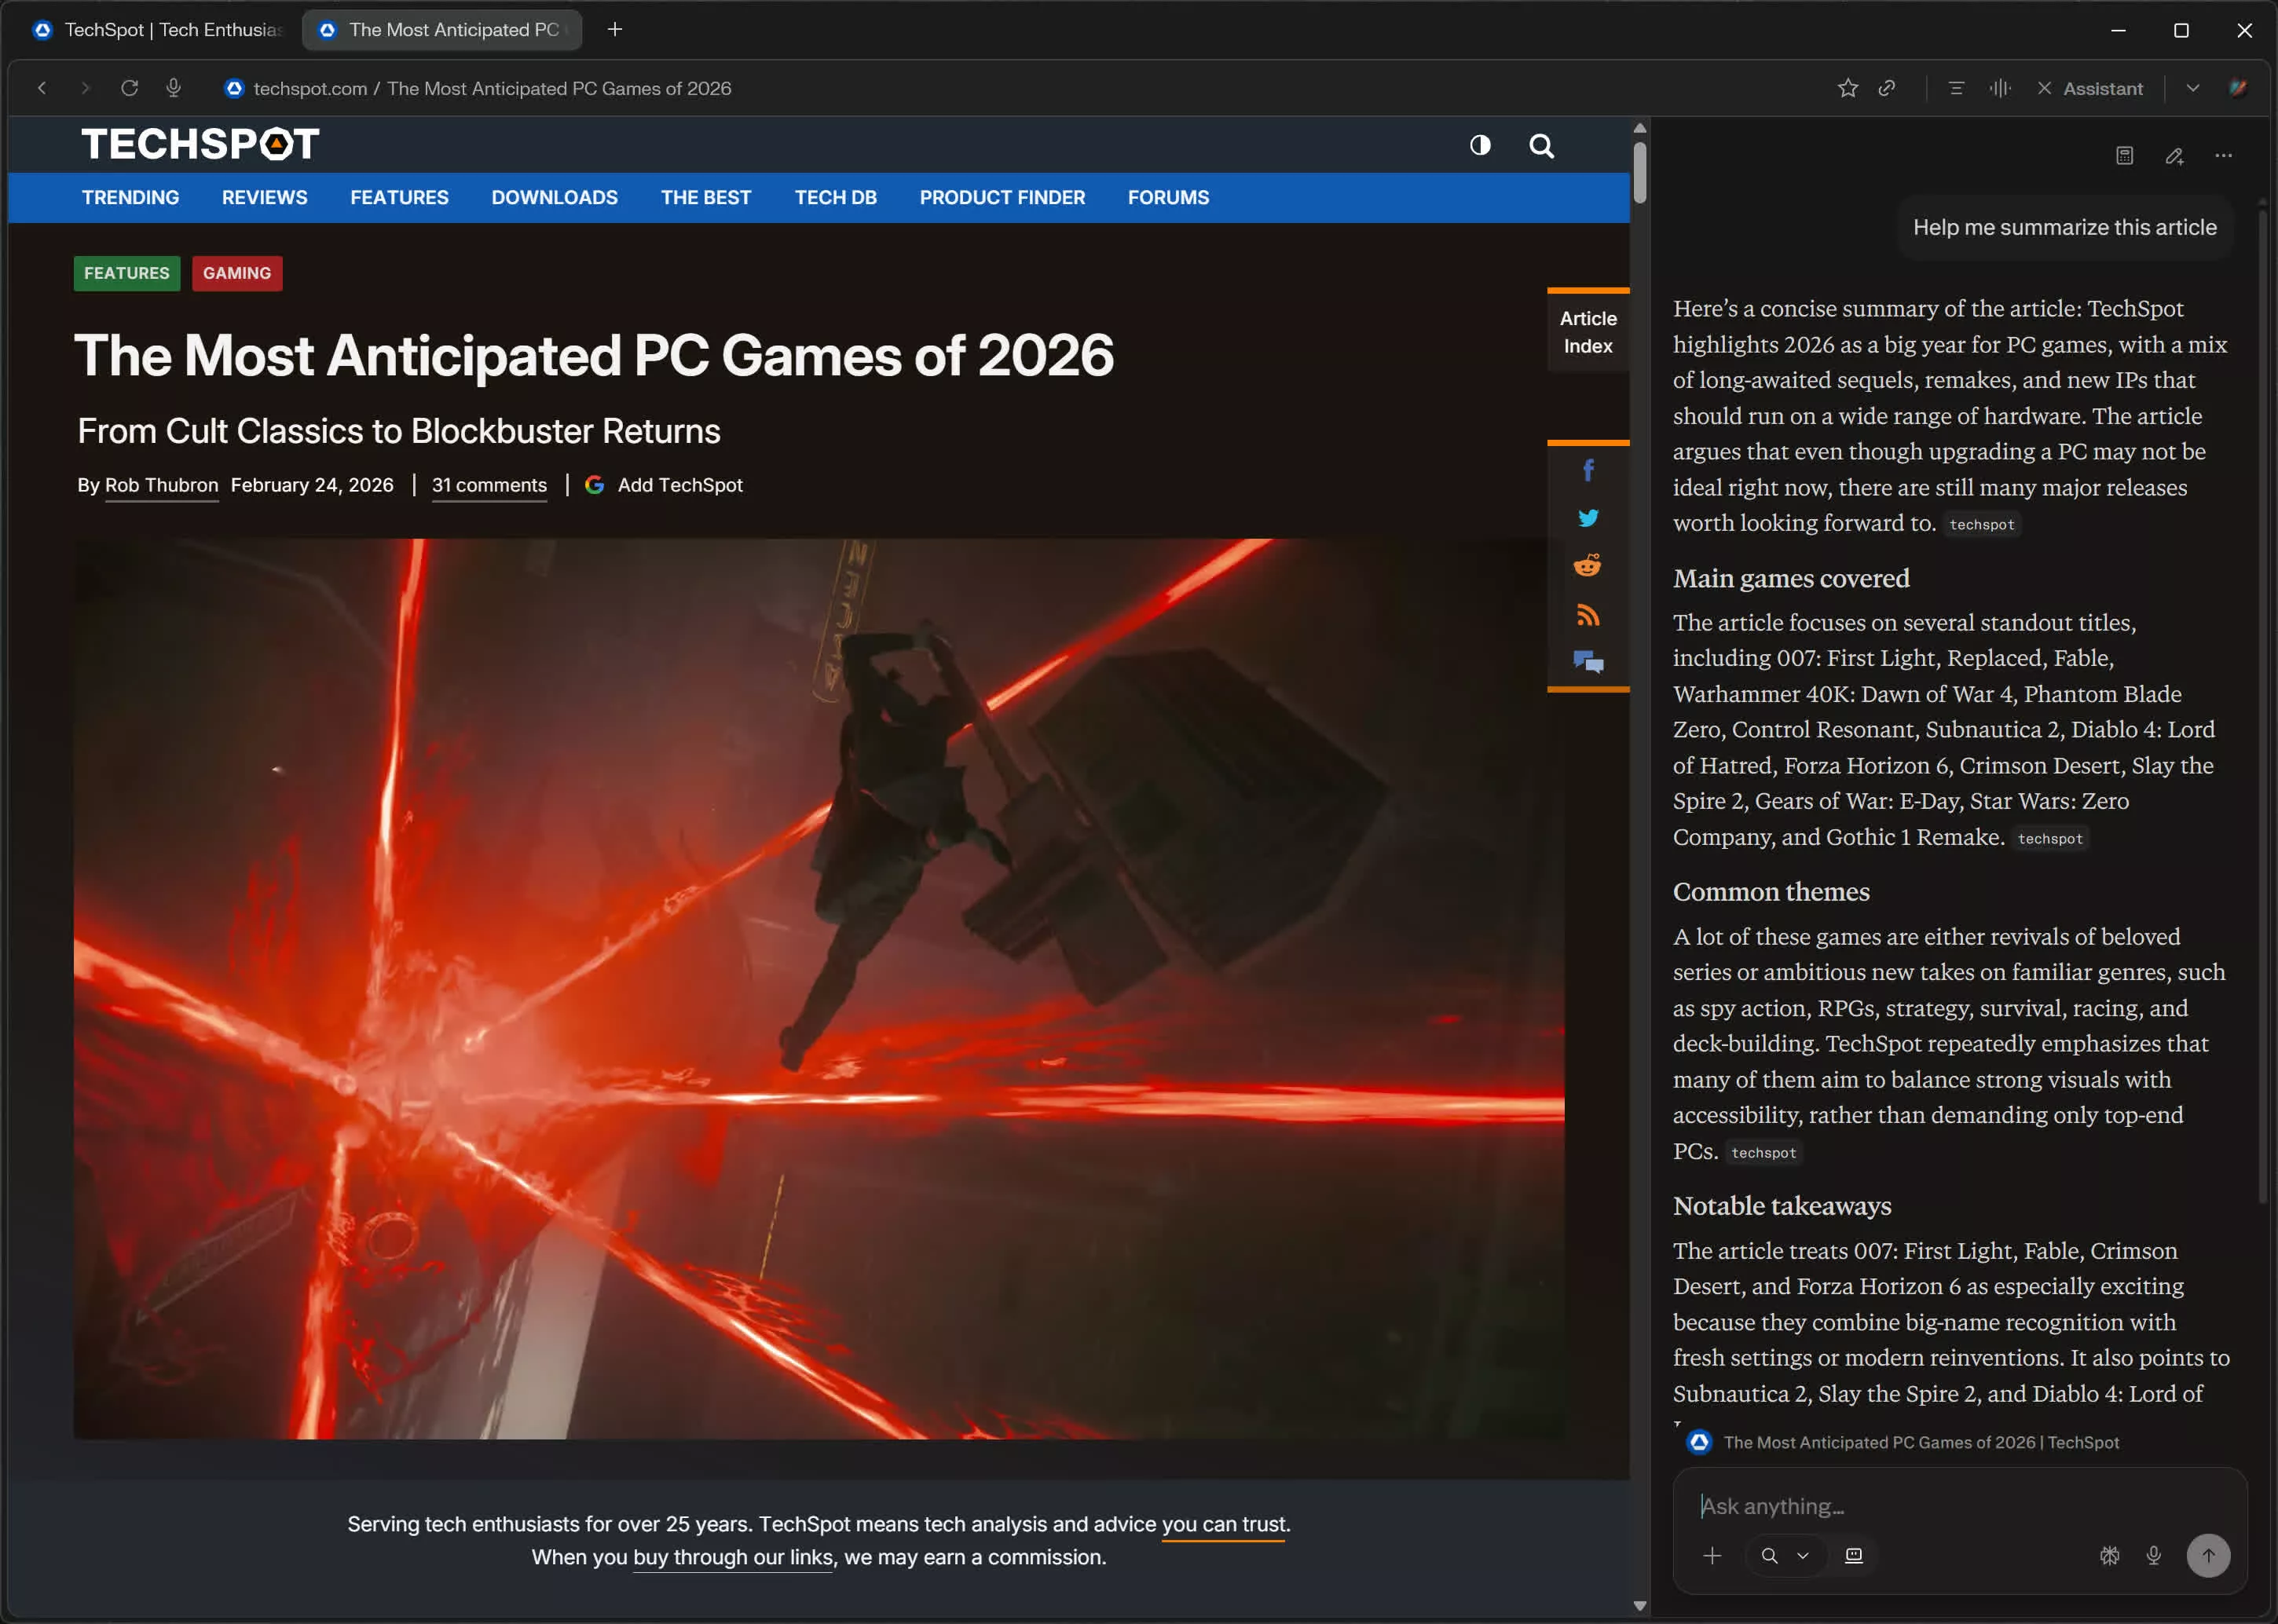Click the attached page context chip

[x=1903, y=1442]
